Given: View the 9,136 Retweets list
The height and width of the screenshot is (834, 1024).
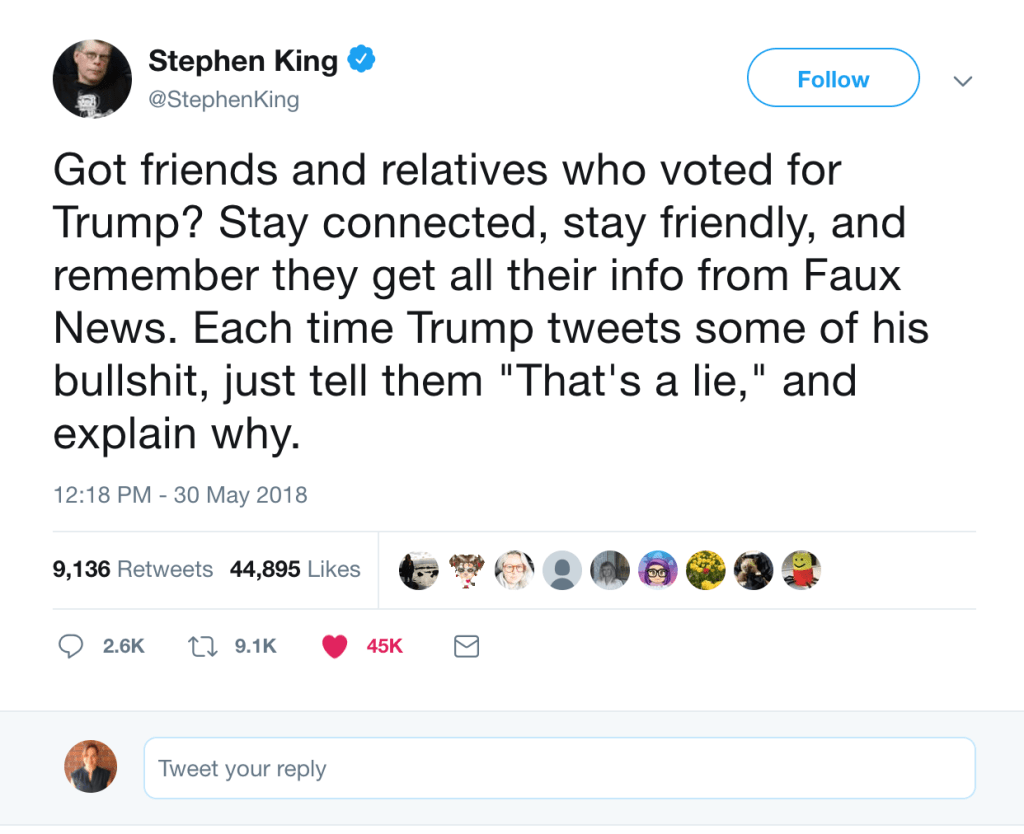Looking at the screenshot, I should click(x=133, y=569).
